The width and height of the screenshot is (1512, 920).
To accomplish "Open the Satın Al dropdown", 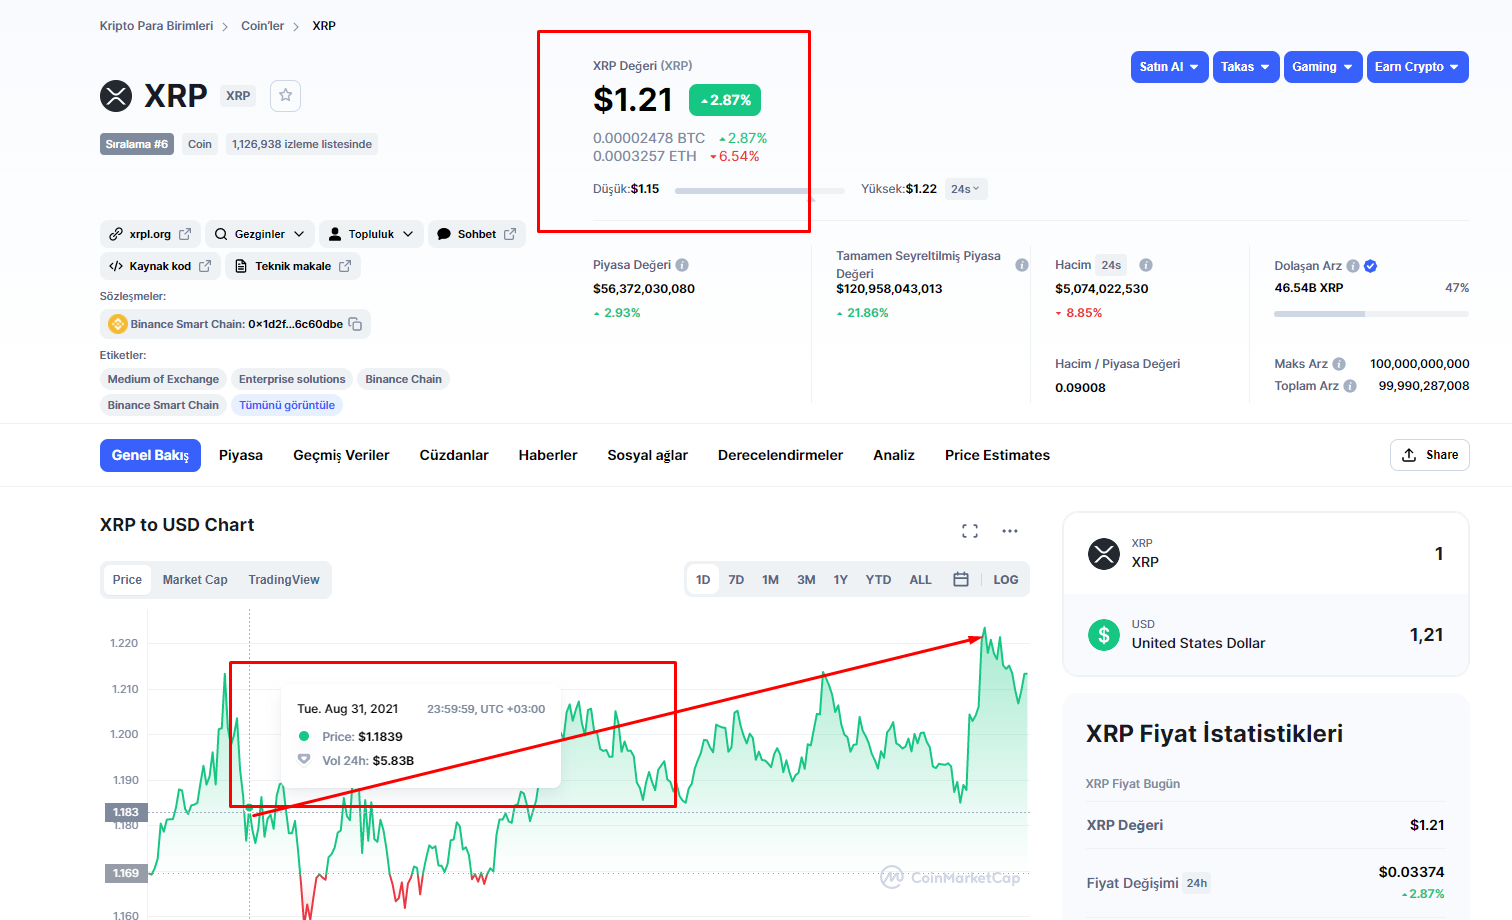I will click(x=1169, y=67).
